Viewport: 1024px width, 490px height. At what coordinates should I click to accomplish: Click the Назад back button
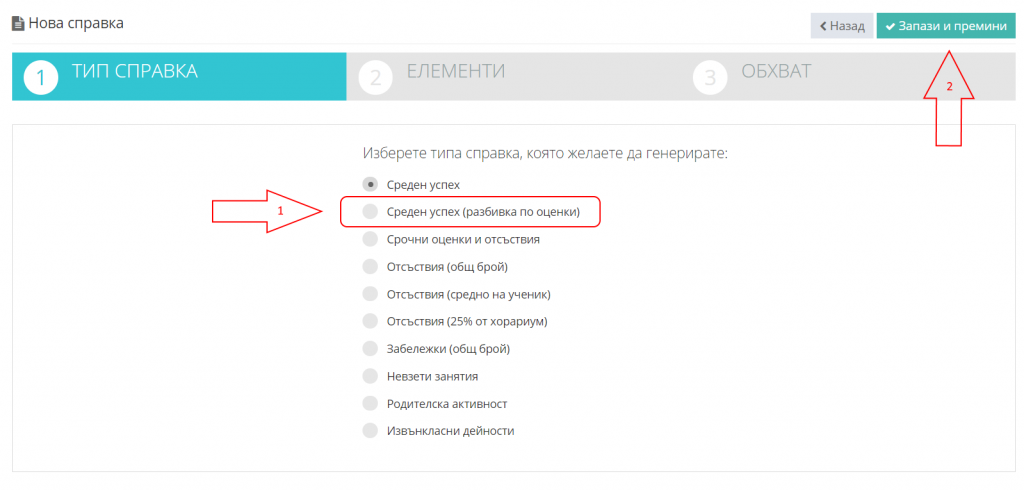(842, 26)
